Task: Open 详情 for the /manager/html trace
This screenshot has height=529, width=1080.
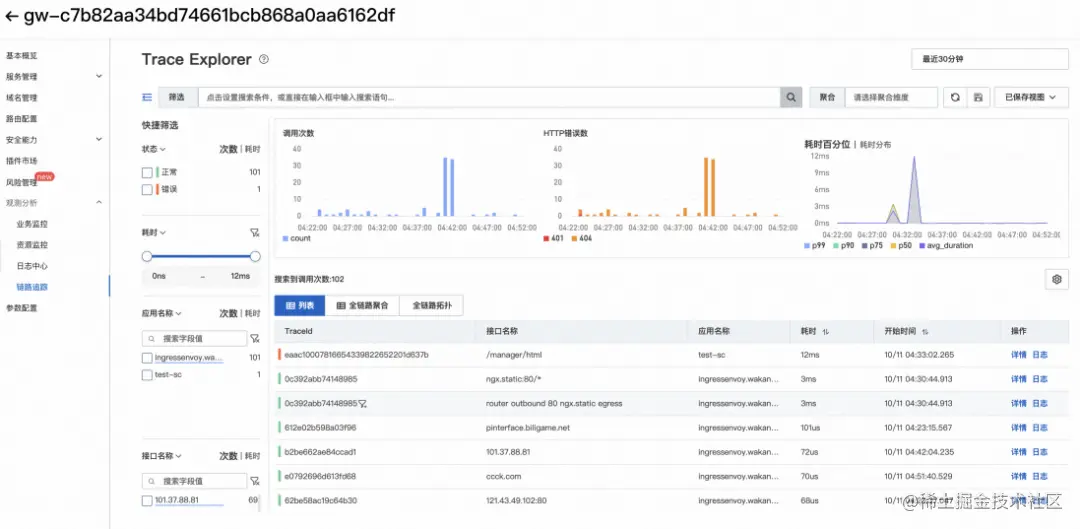Action: coord(1019,355)
